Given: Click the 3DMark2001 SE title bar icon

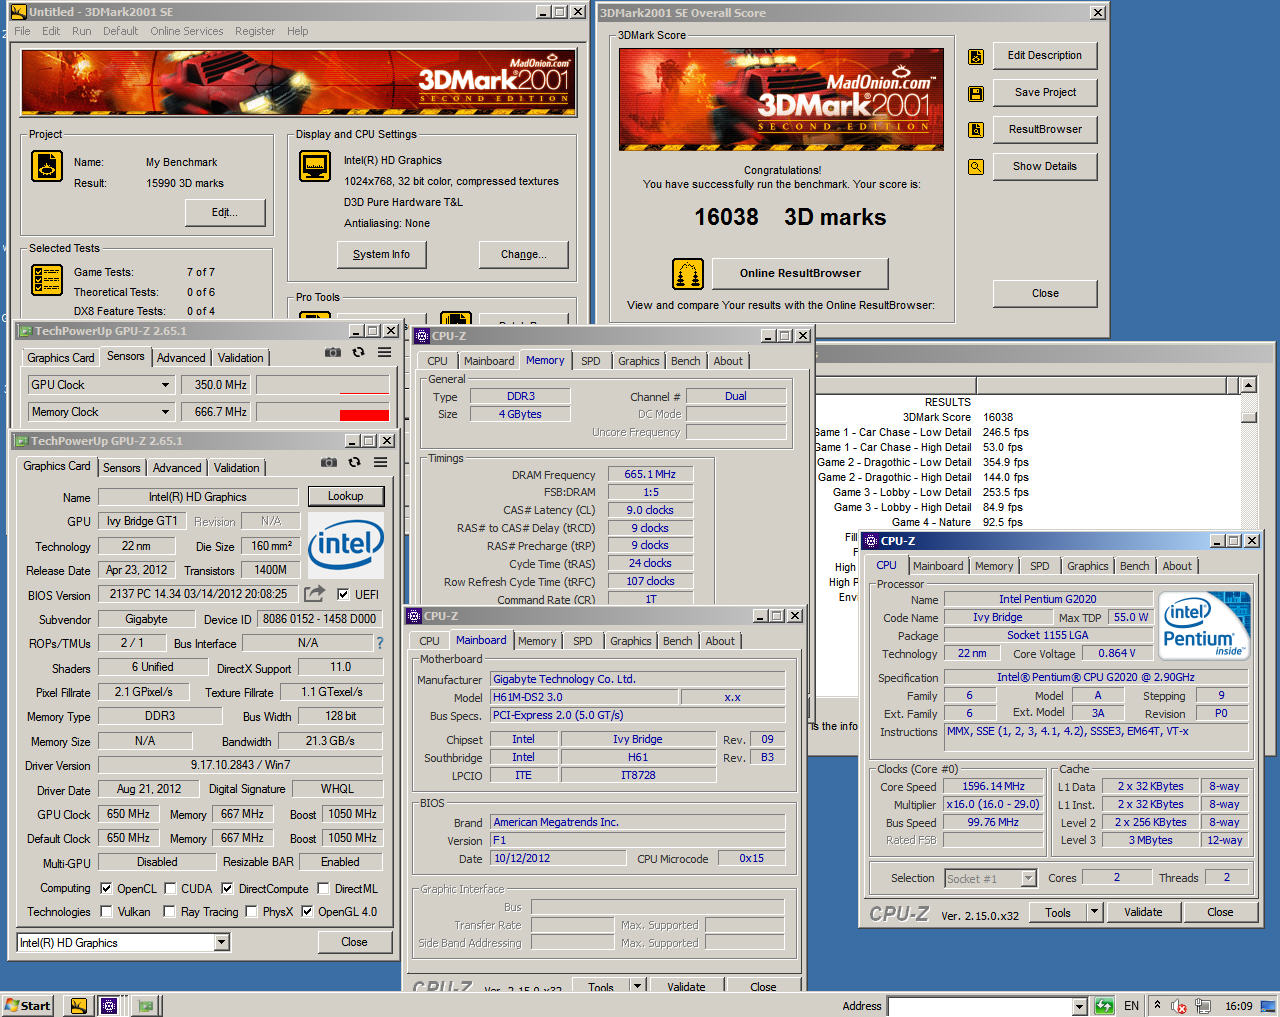Looking at the screenshot, I should tap(18, 12).
